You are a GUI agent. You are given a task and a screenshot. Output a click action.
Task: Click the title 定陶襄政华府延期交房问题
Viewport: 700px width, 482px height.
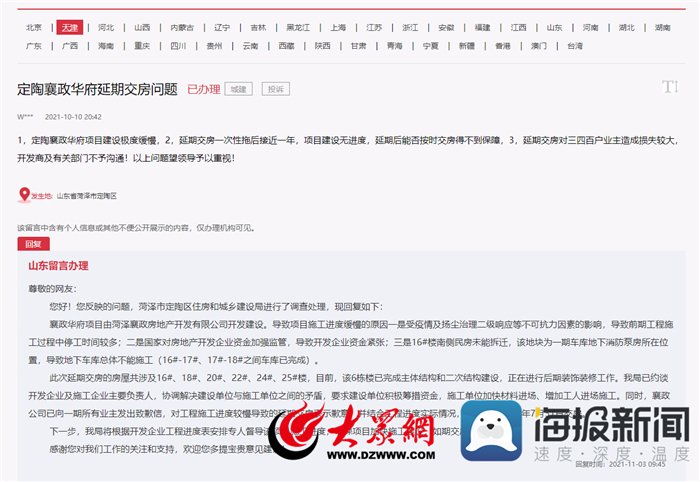[97, 89]
